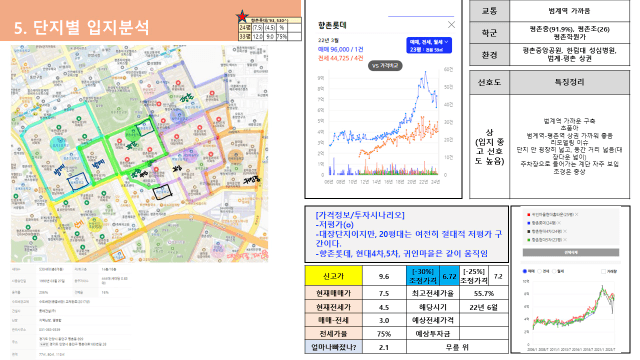Click the 9.6 record price value
Screen dimensions: 640x360
[x=384, y=276]
